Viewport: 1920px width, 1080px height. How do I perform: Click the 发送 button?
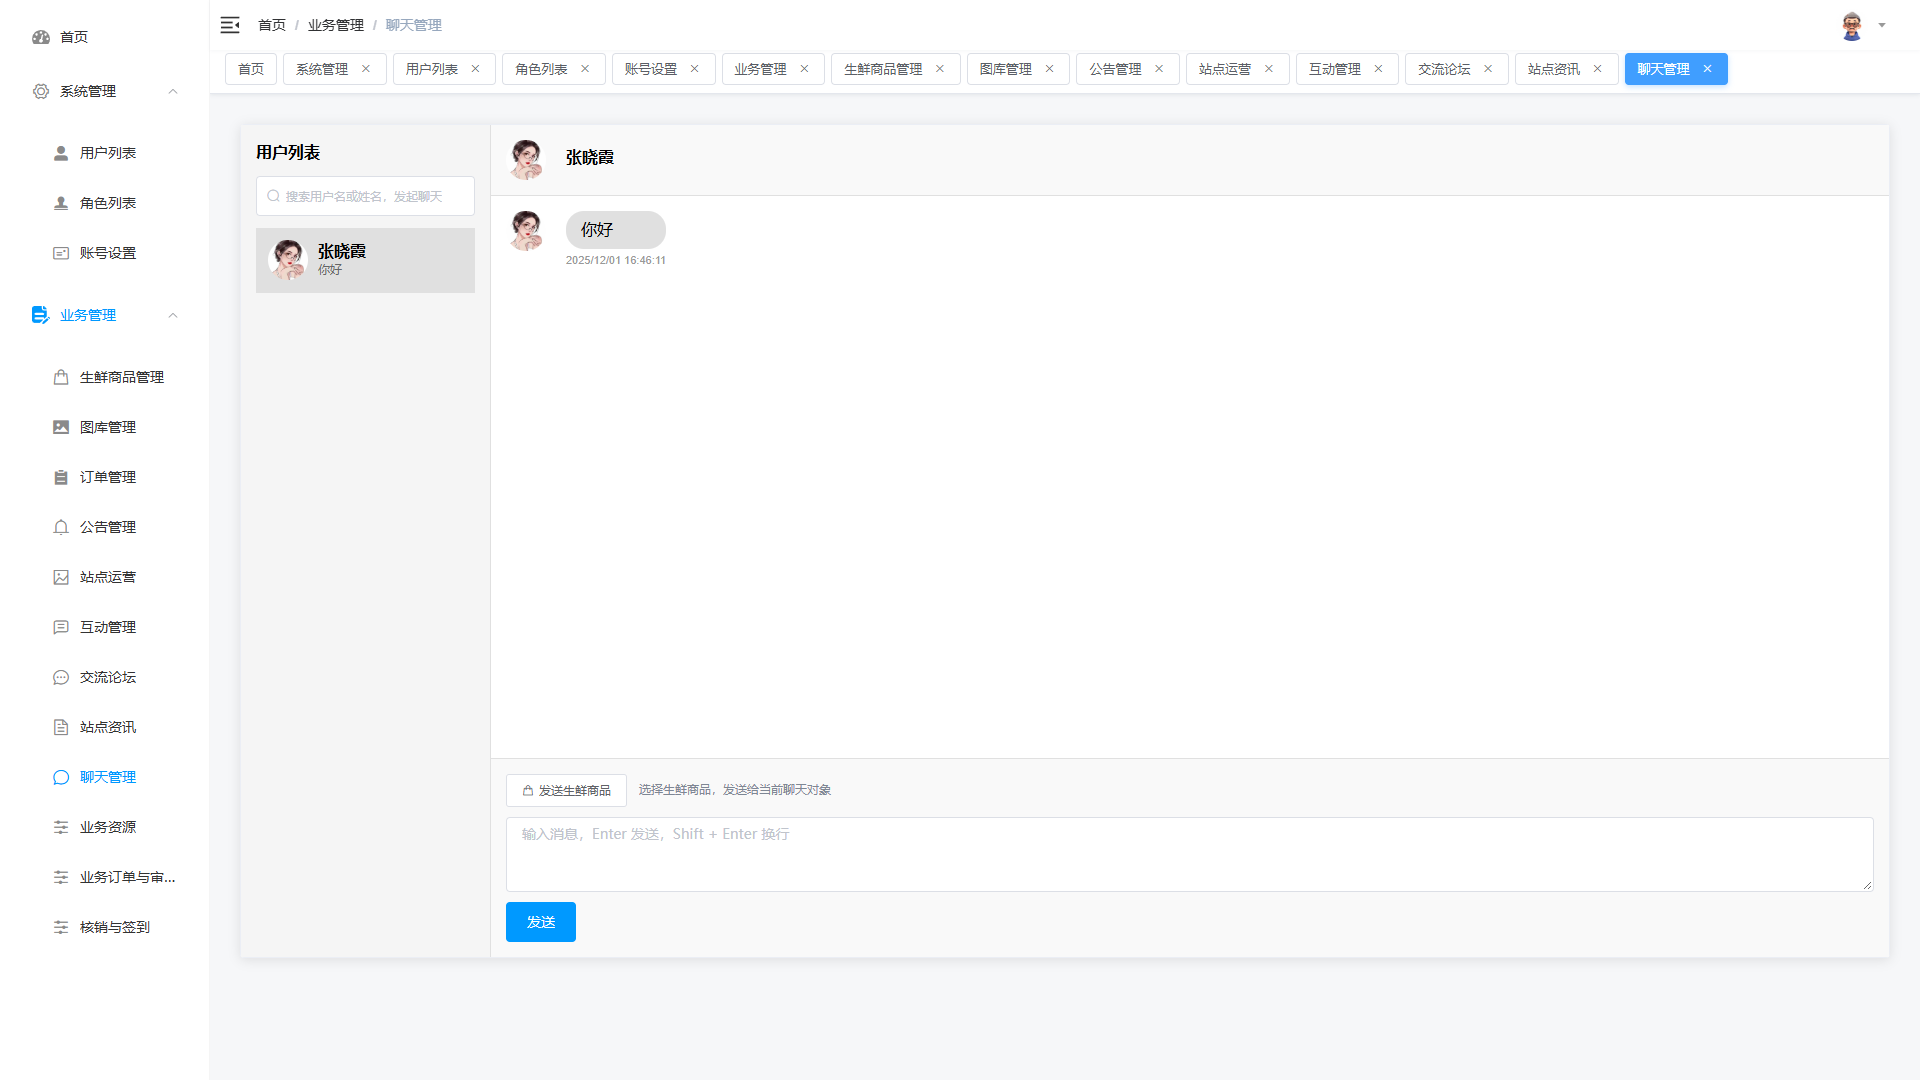[541, 922]
